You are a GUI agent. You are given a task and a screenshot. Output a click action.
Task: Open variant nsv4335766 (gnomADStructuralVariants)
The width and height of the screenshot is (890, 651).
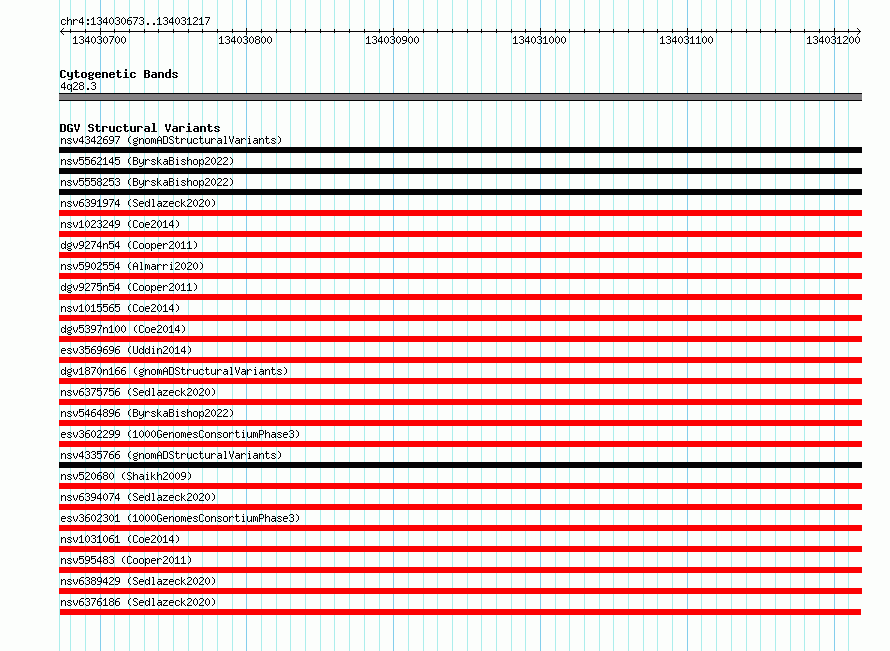(x=171, y=455)
